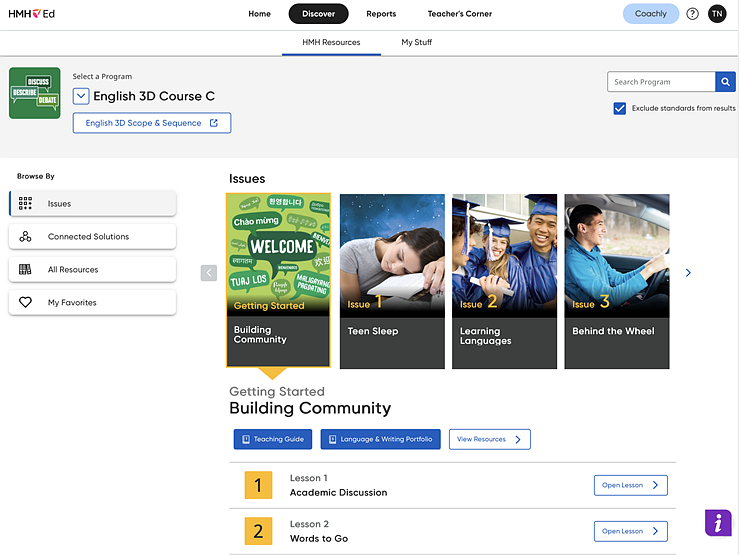Select Issue 1 Teen Sleep card
The width and height of the screenshot is (740, 555).
click(x=392, y=281)
